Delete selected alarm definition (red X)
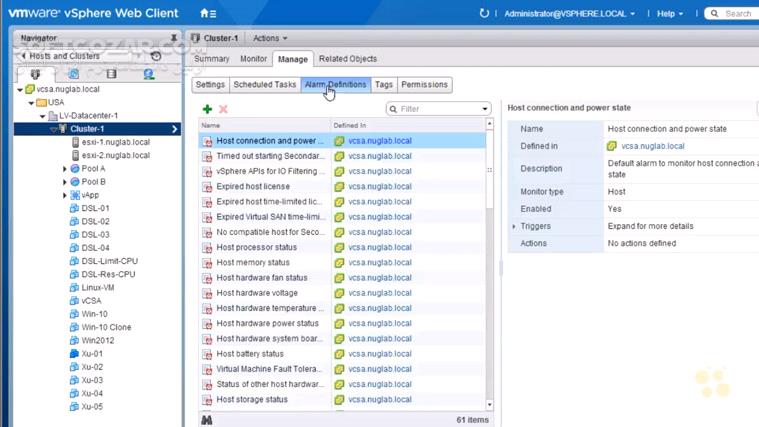The height and width of the screenshot is (427, 759). [223, 109]
